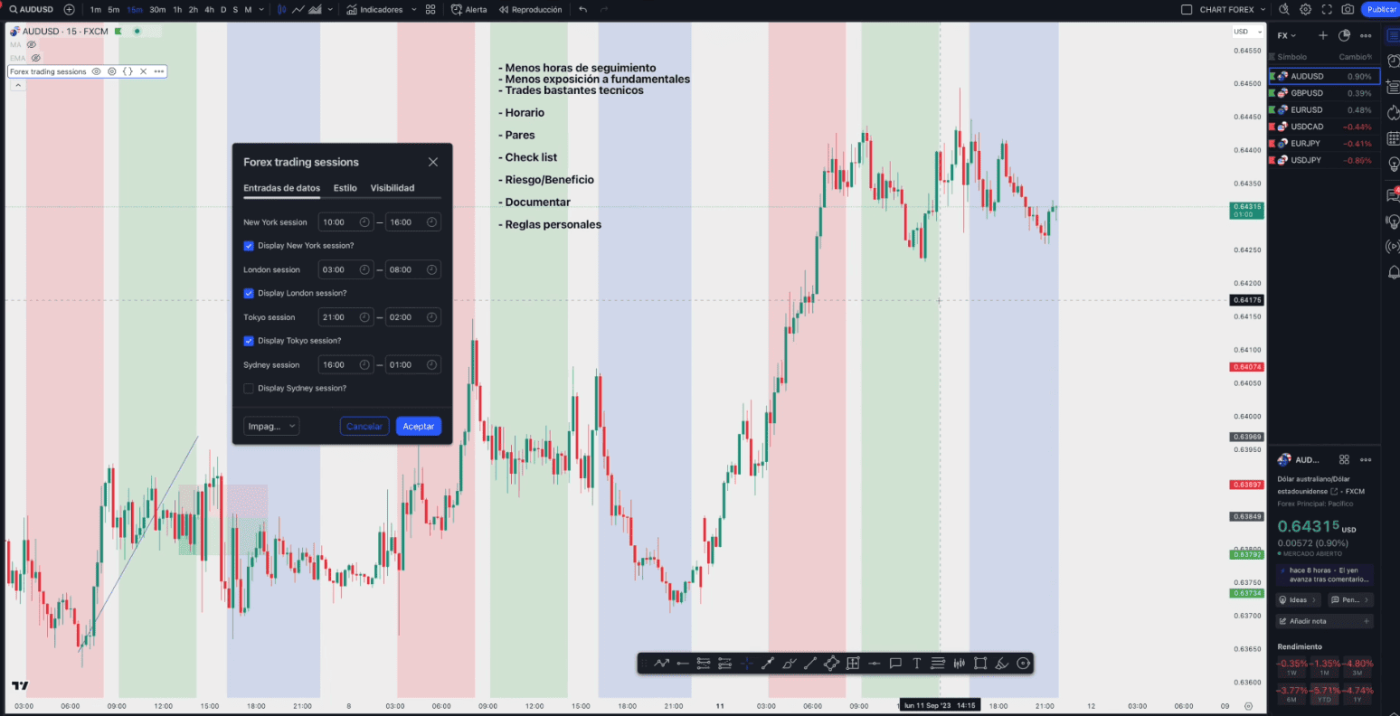Open the indicator templates grid icon

point(431,9)
